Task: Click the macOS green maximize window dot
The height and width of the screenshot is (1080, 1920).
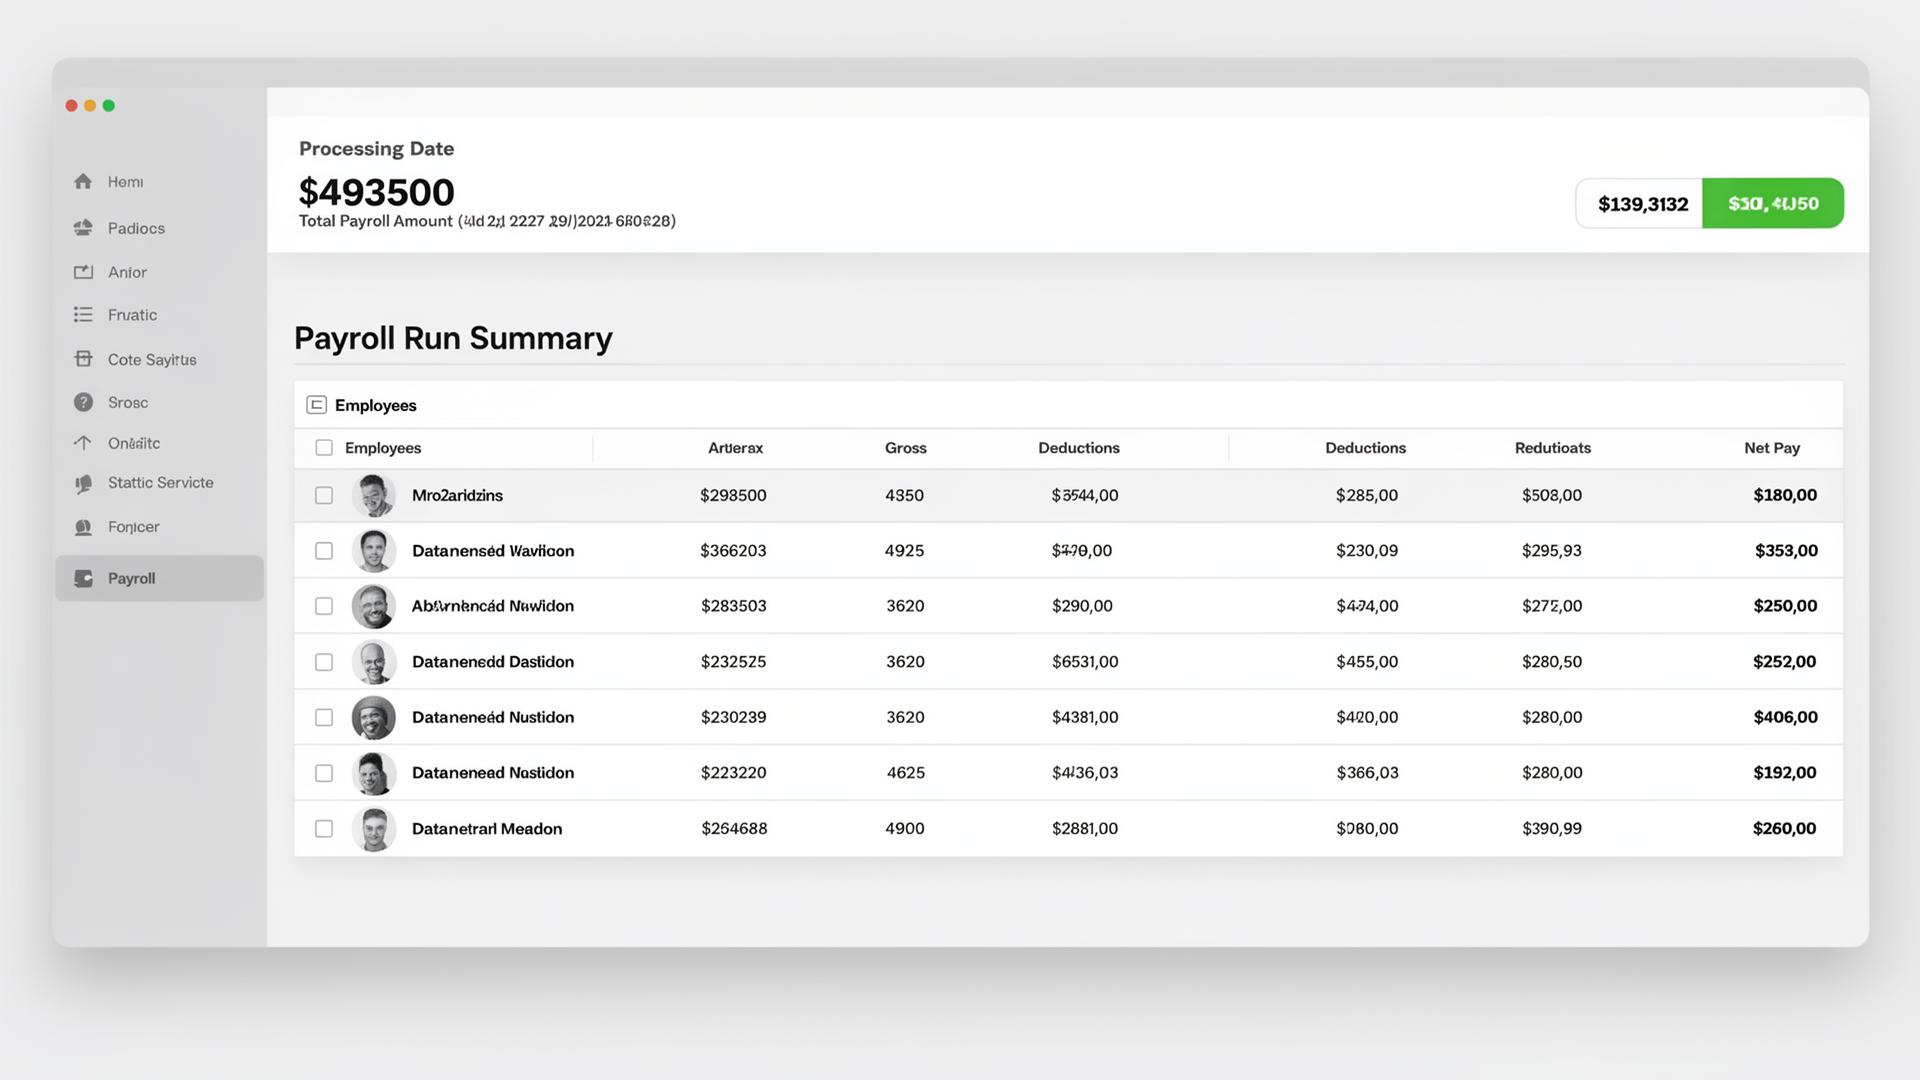Action: point(109,106)
